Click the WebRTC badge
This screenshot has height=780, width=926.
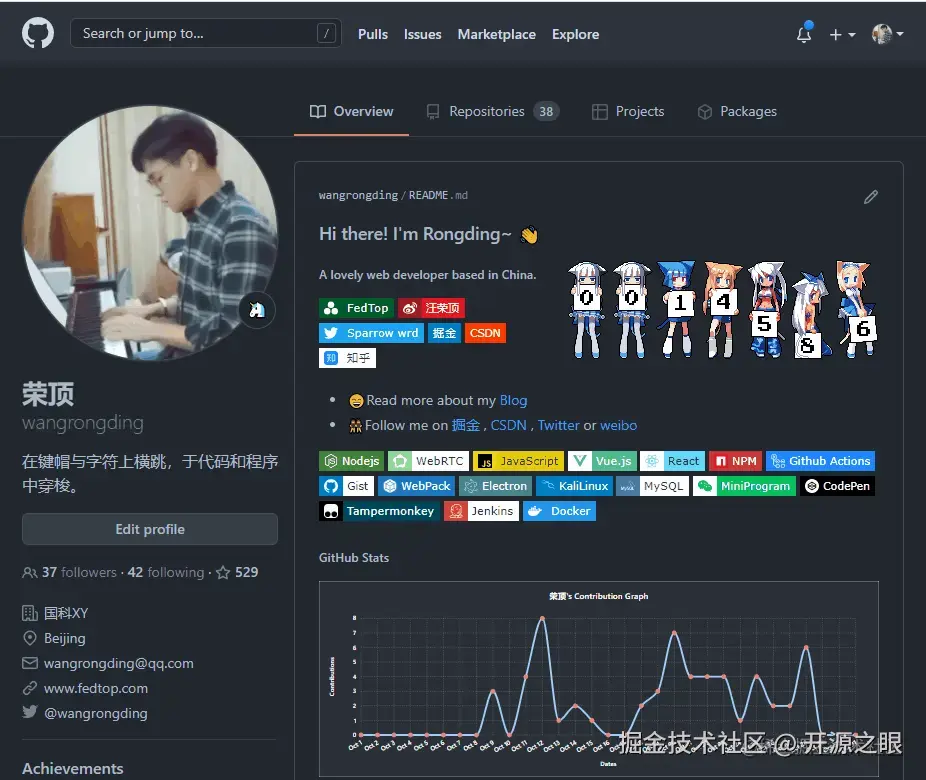click(428, 461)
